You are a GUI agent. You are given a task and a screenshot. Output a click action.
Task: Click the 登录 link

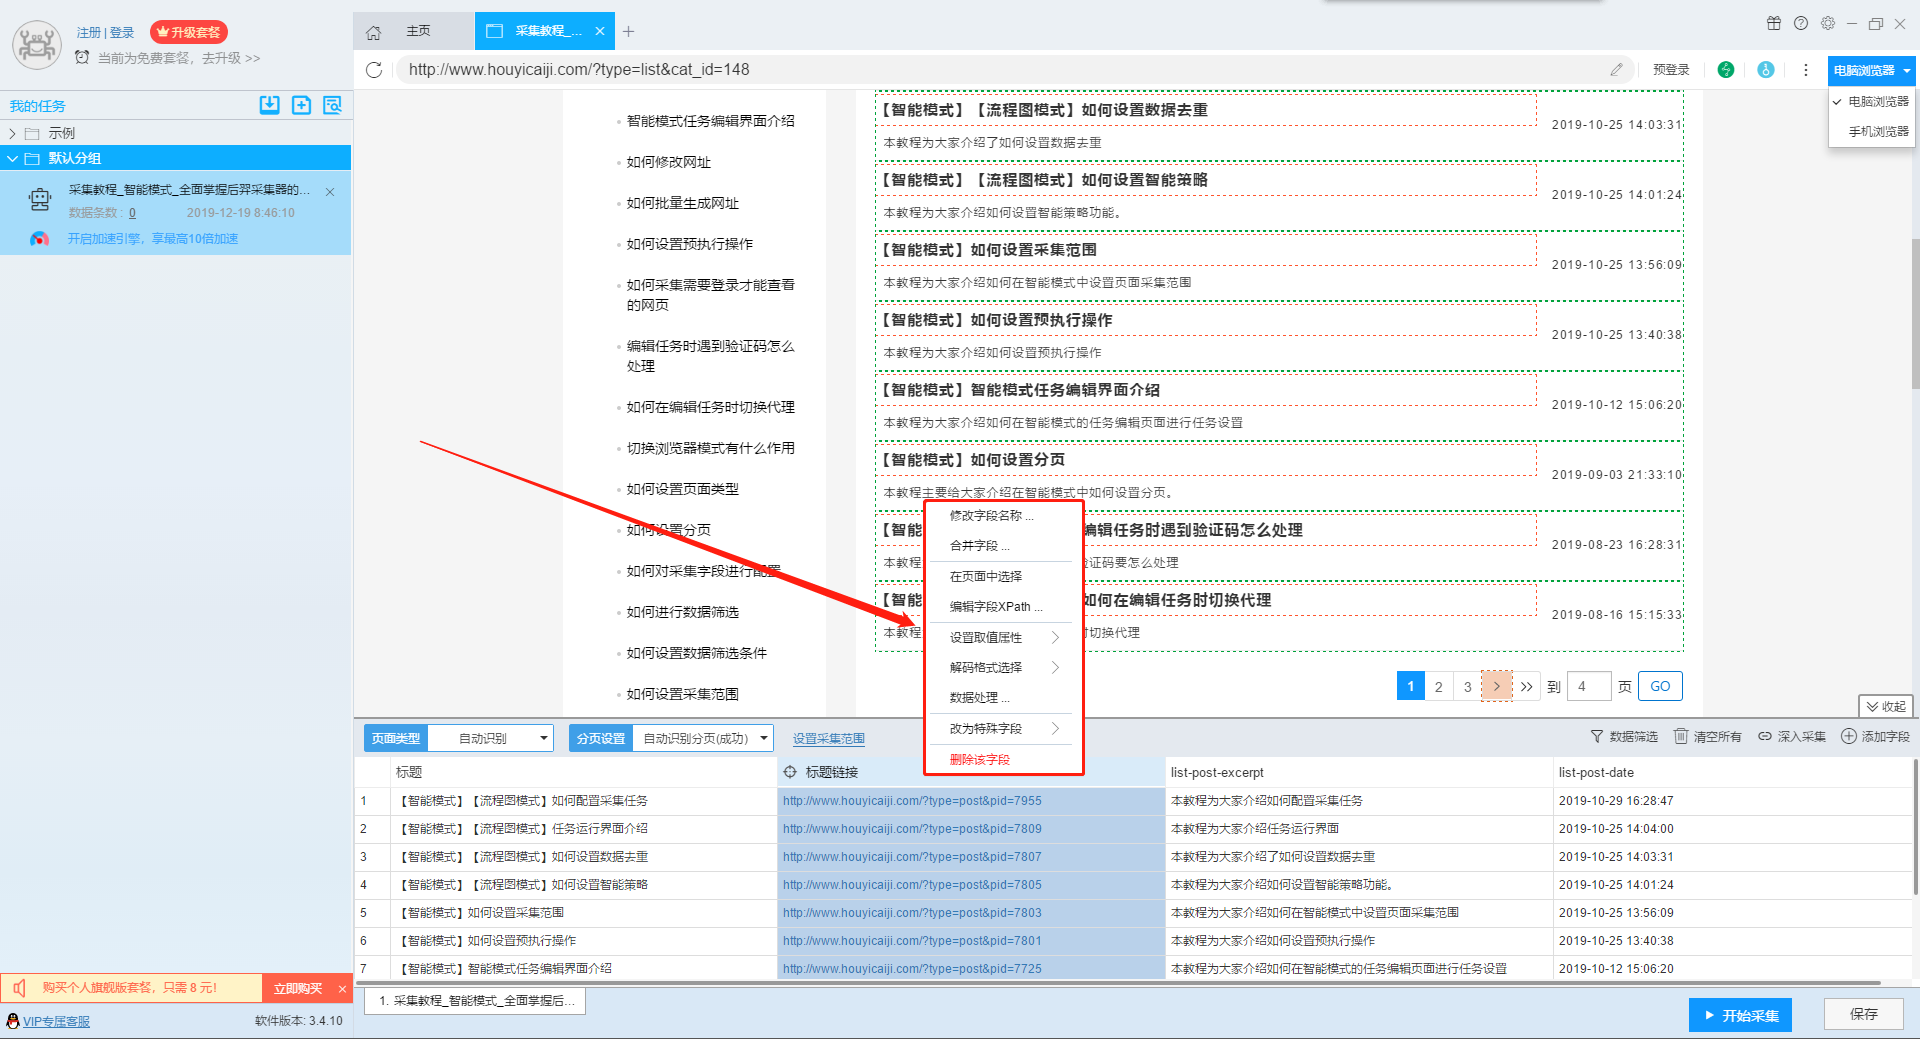point(122,33)
